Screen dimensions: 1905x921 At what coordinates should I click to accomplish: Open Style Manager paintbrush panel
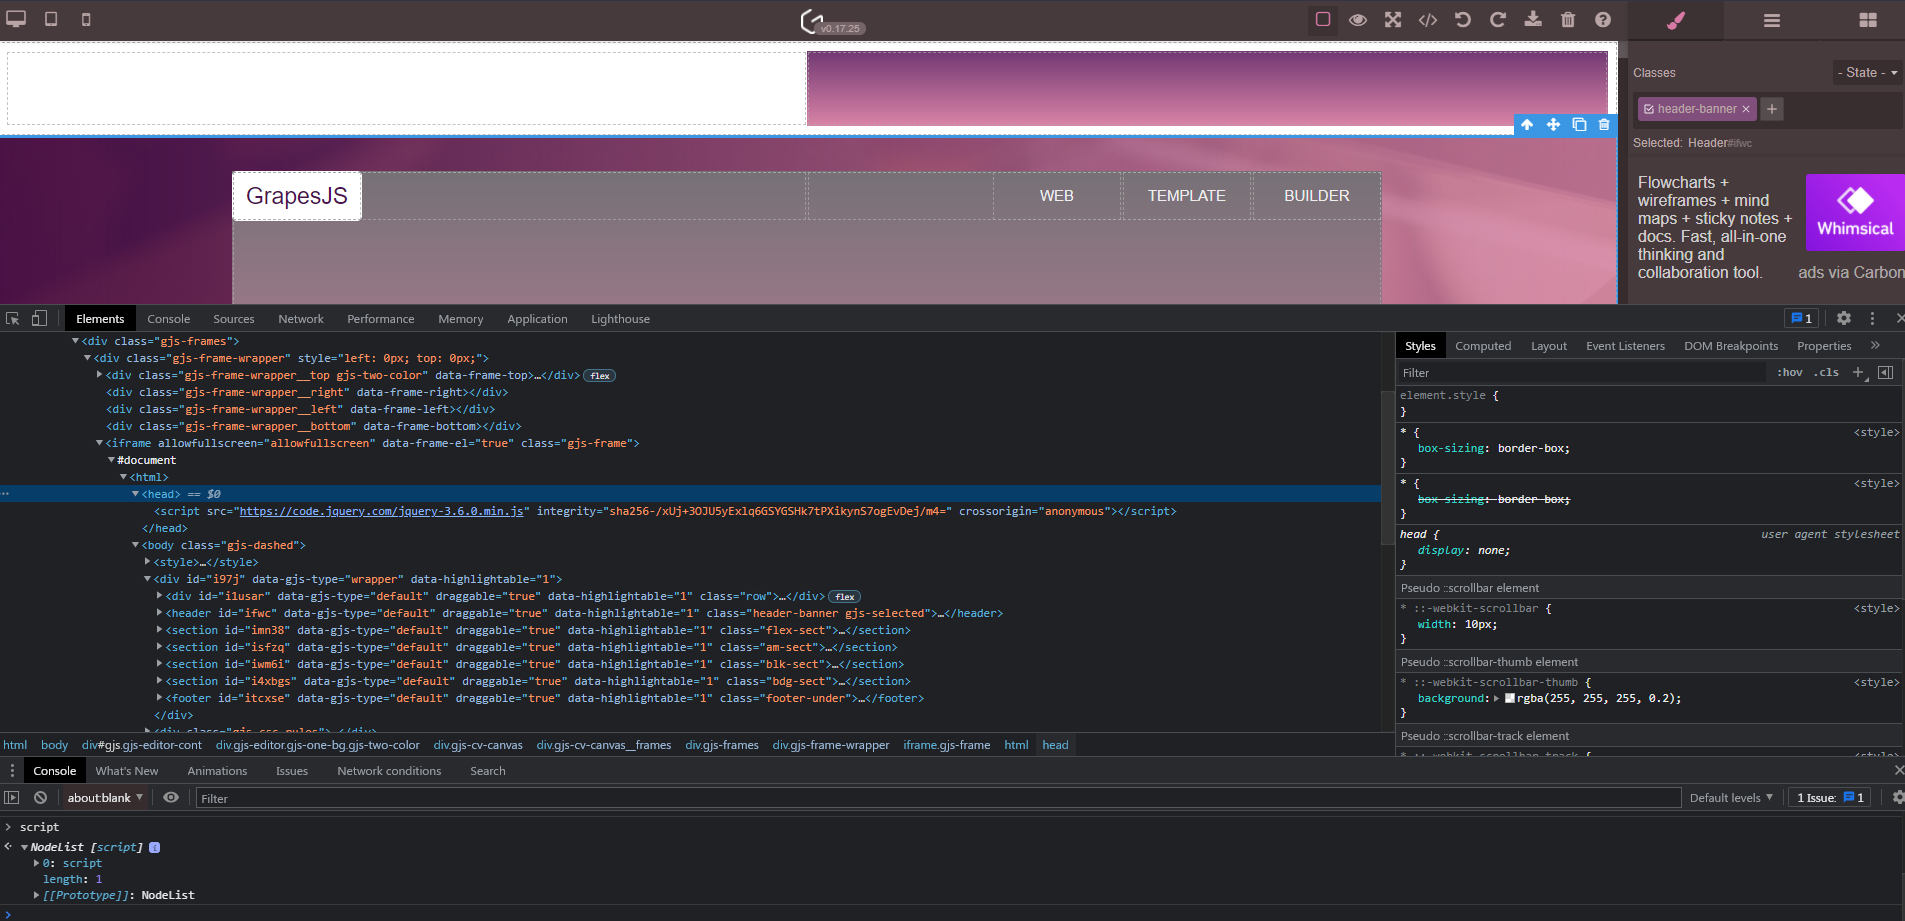pyautogui.click(x=1677, y=20)
